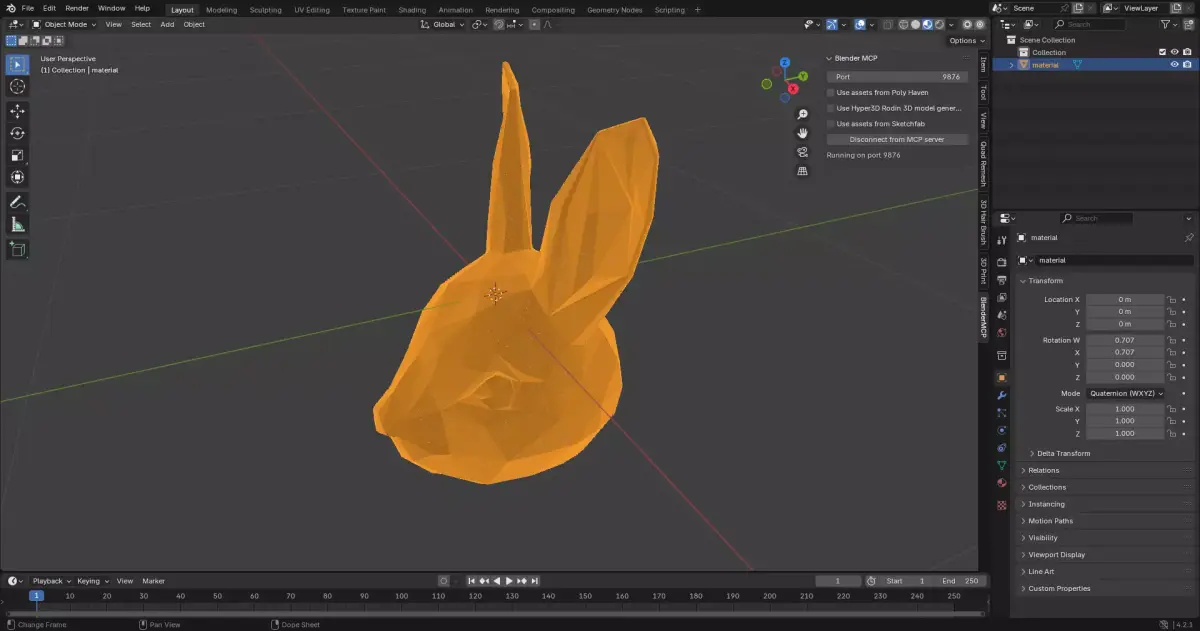Toggle auto keying record button
Screen dimensions: 1200x631
(444, 581)
